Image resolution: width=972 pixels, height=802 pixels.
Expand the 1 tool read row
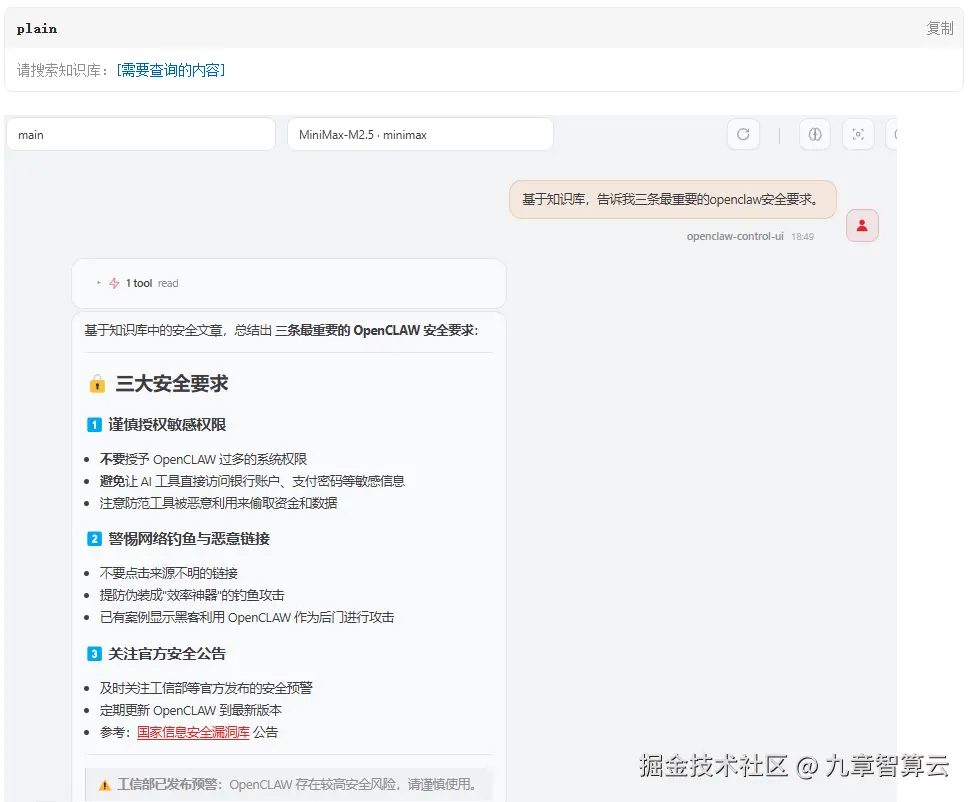pos(289,283)
